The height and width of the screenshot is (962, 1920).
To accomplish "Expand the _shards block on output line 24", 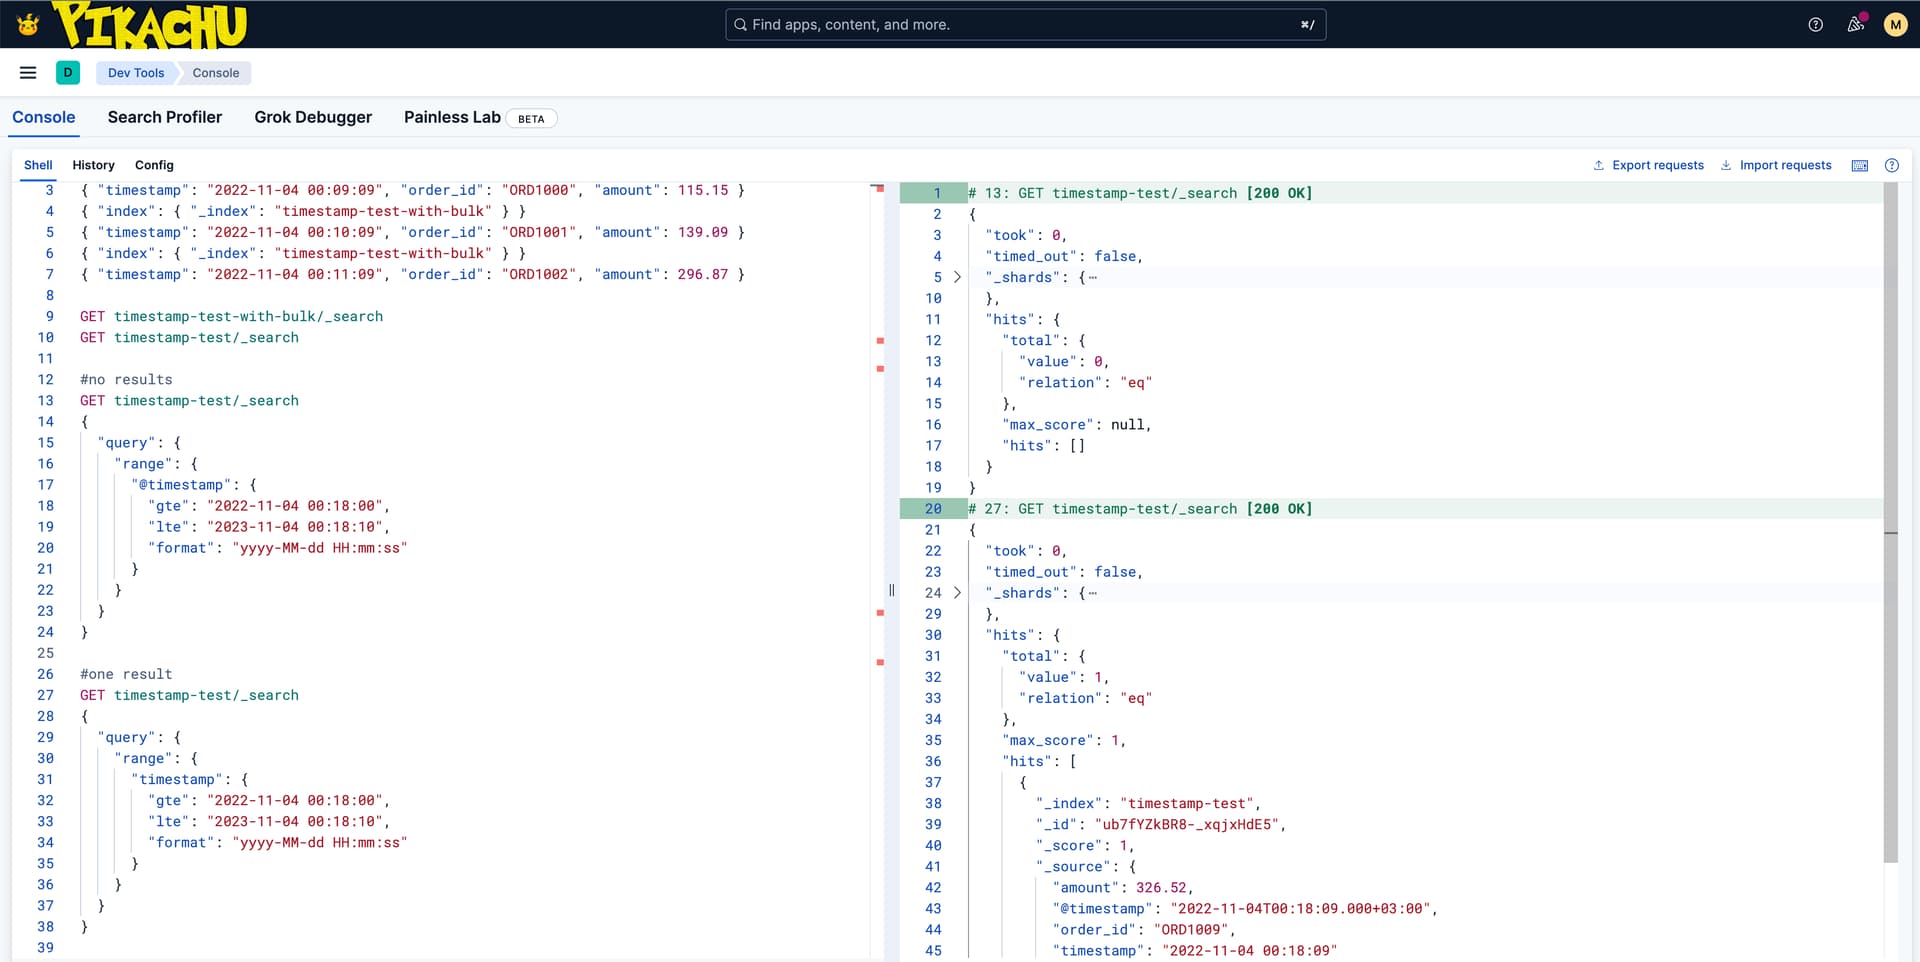I will tap(957, 593).
